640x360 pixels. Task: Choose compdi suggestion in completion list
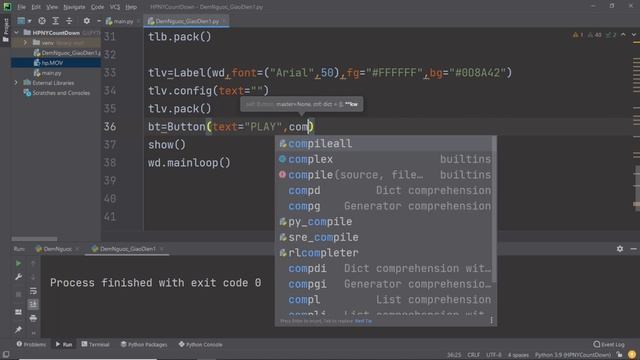(x=385, y=269)
